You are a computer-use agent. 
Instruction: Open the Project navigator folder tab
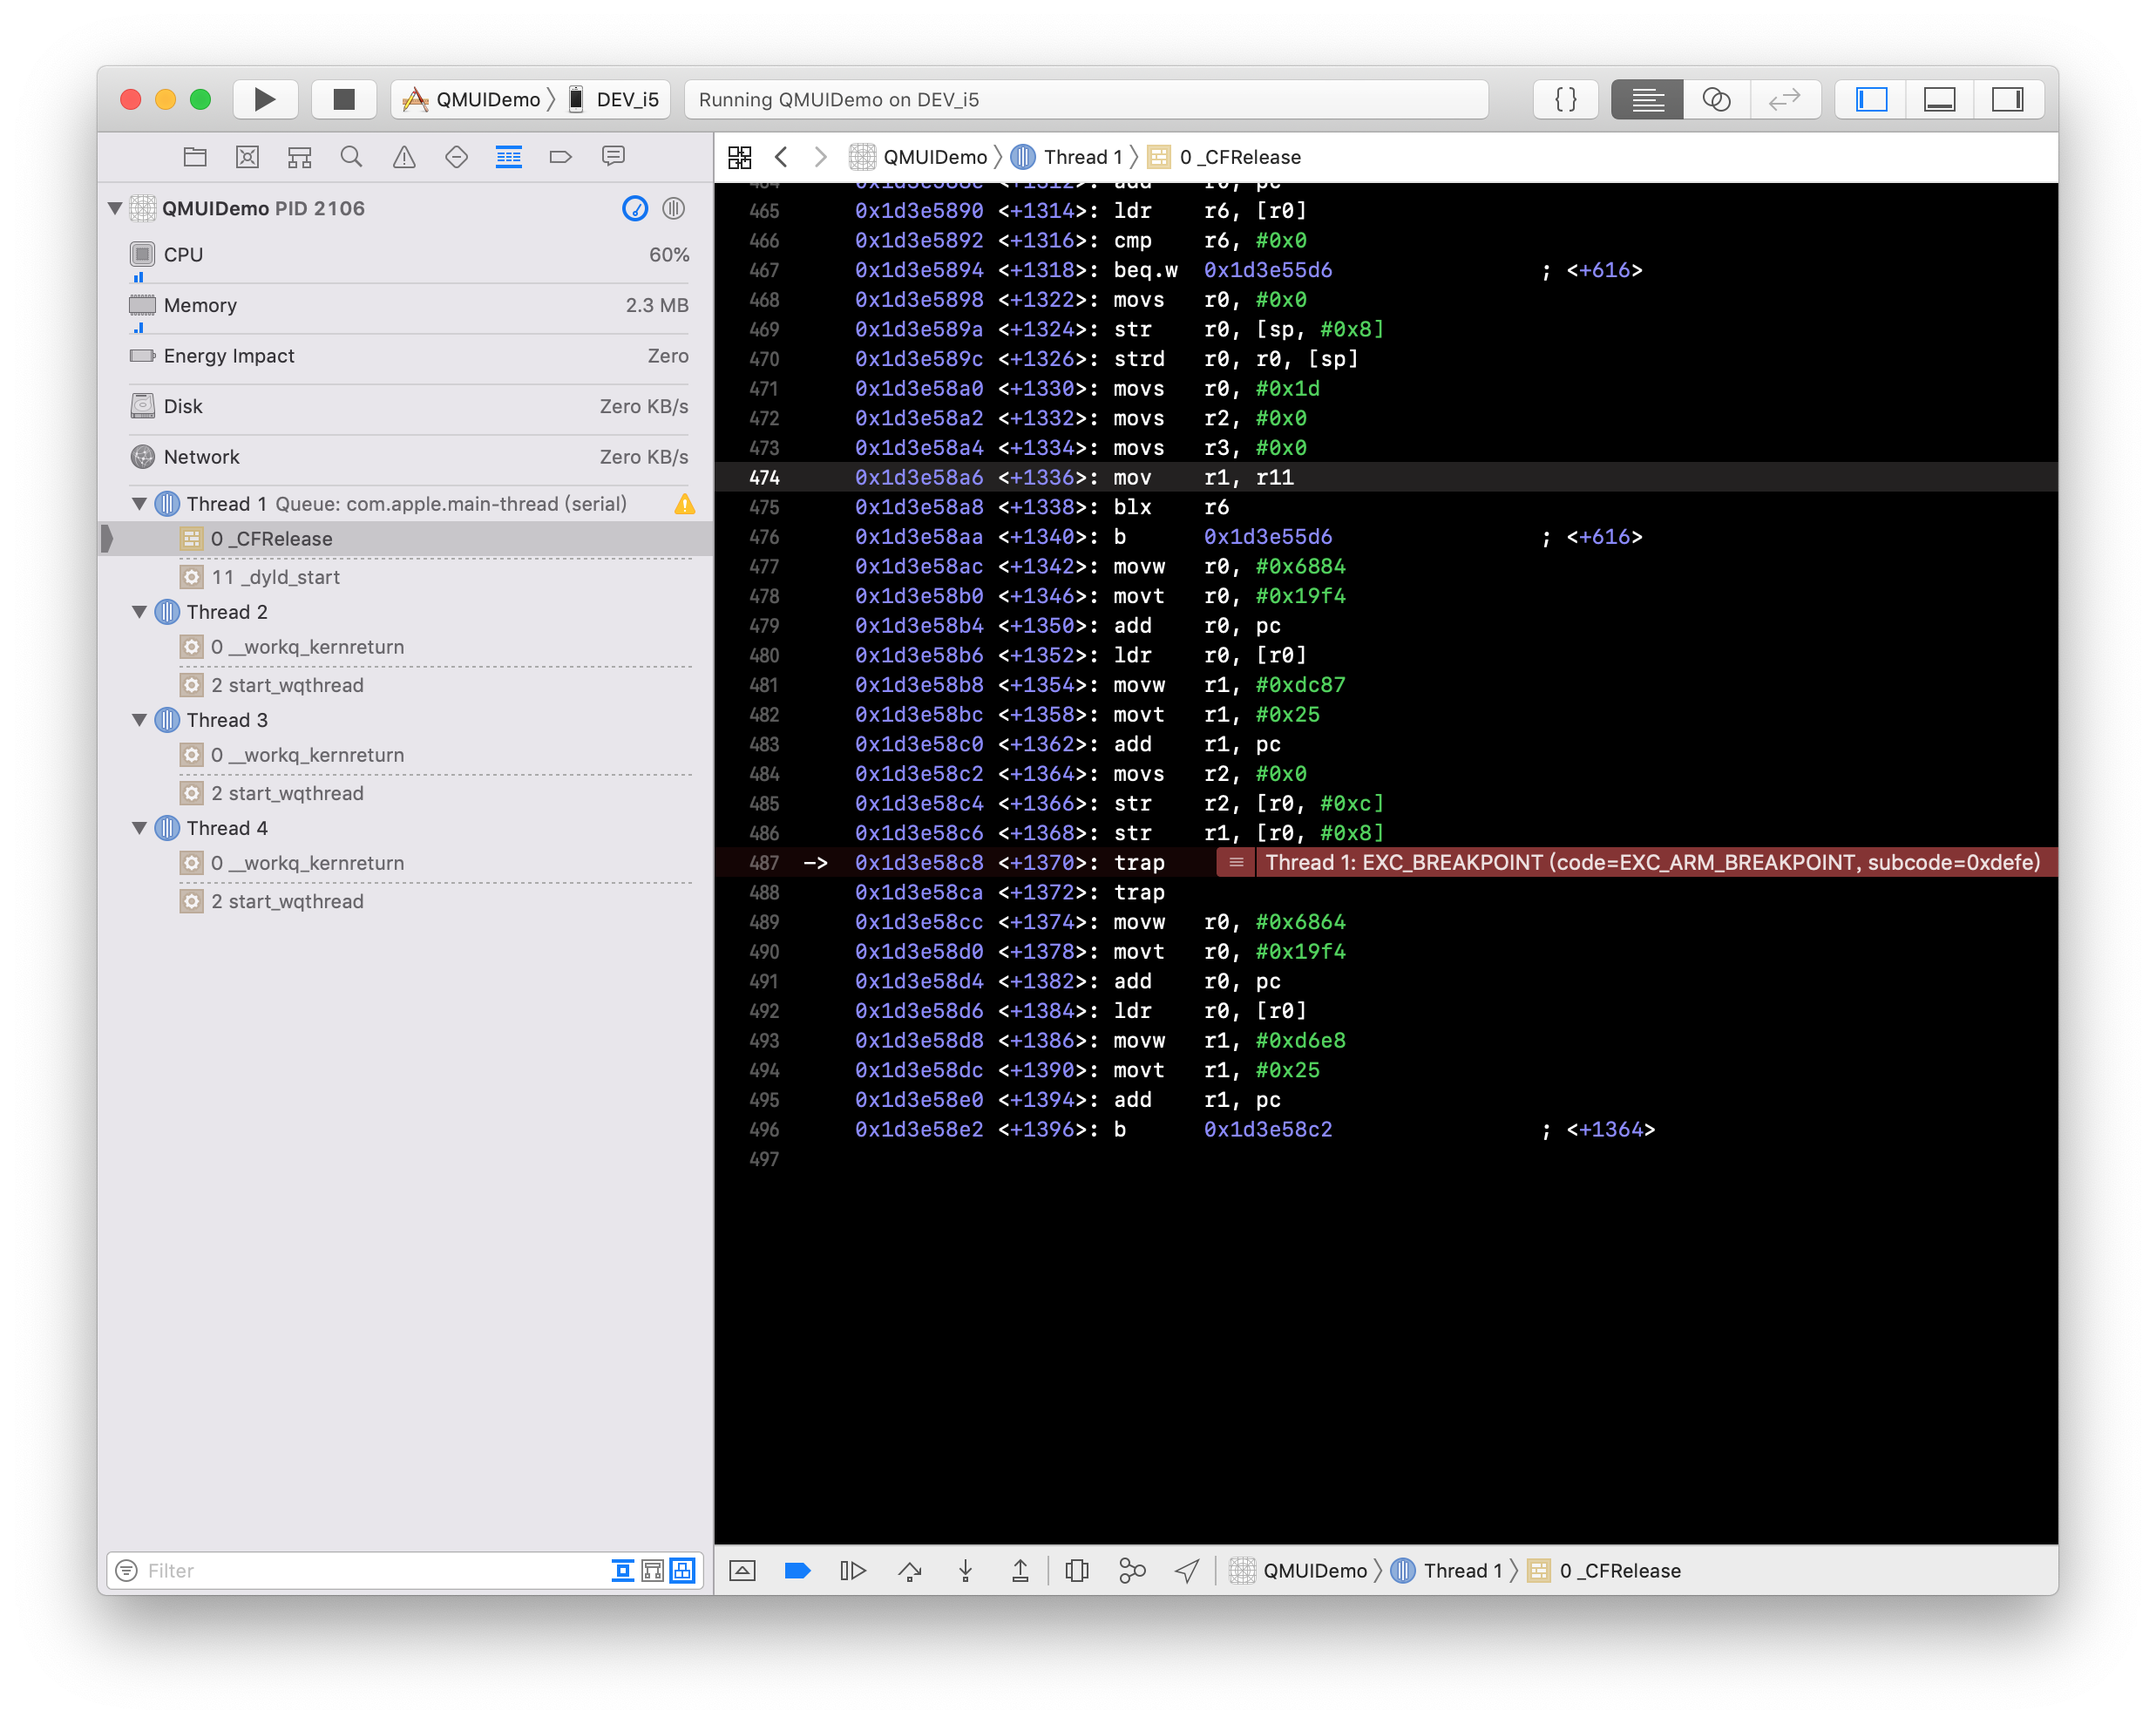195,156
